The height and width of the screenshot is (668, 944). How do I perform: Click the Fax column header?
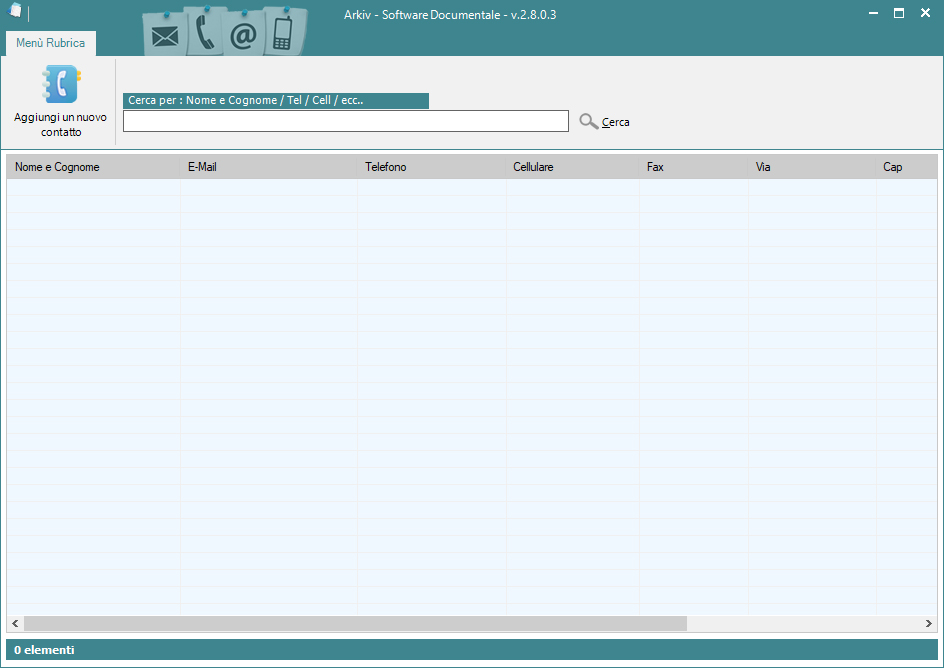click(x=655, y=167)
